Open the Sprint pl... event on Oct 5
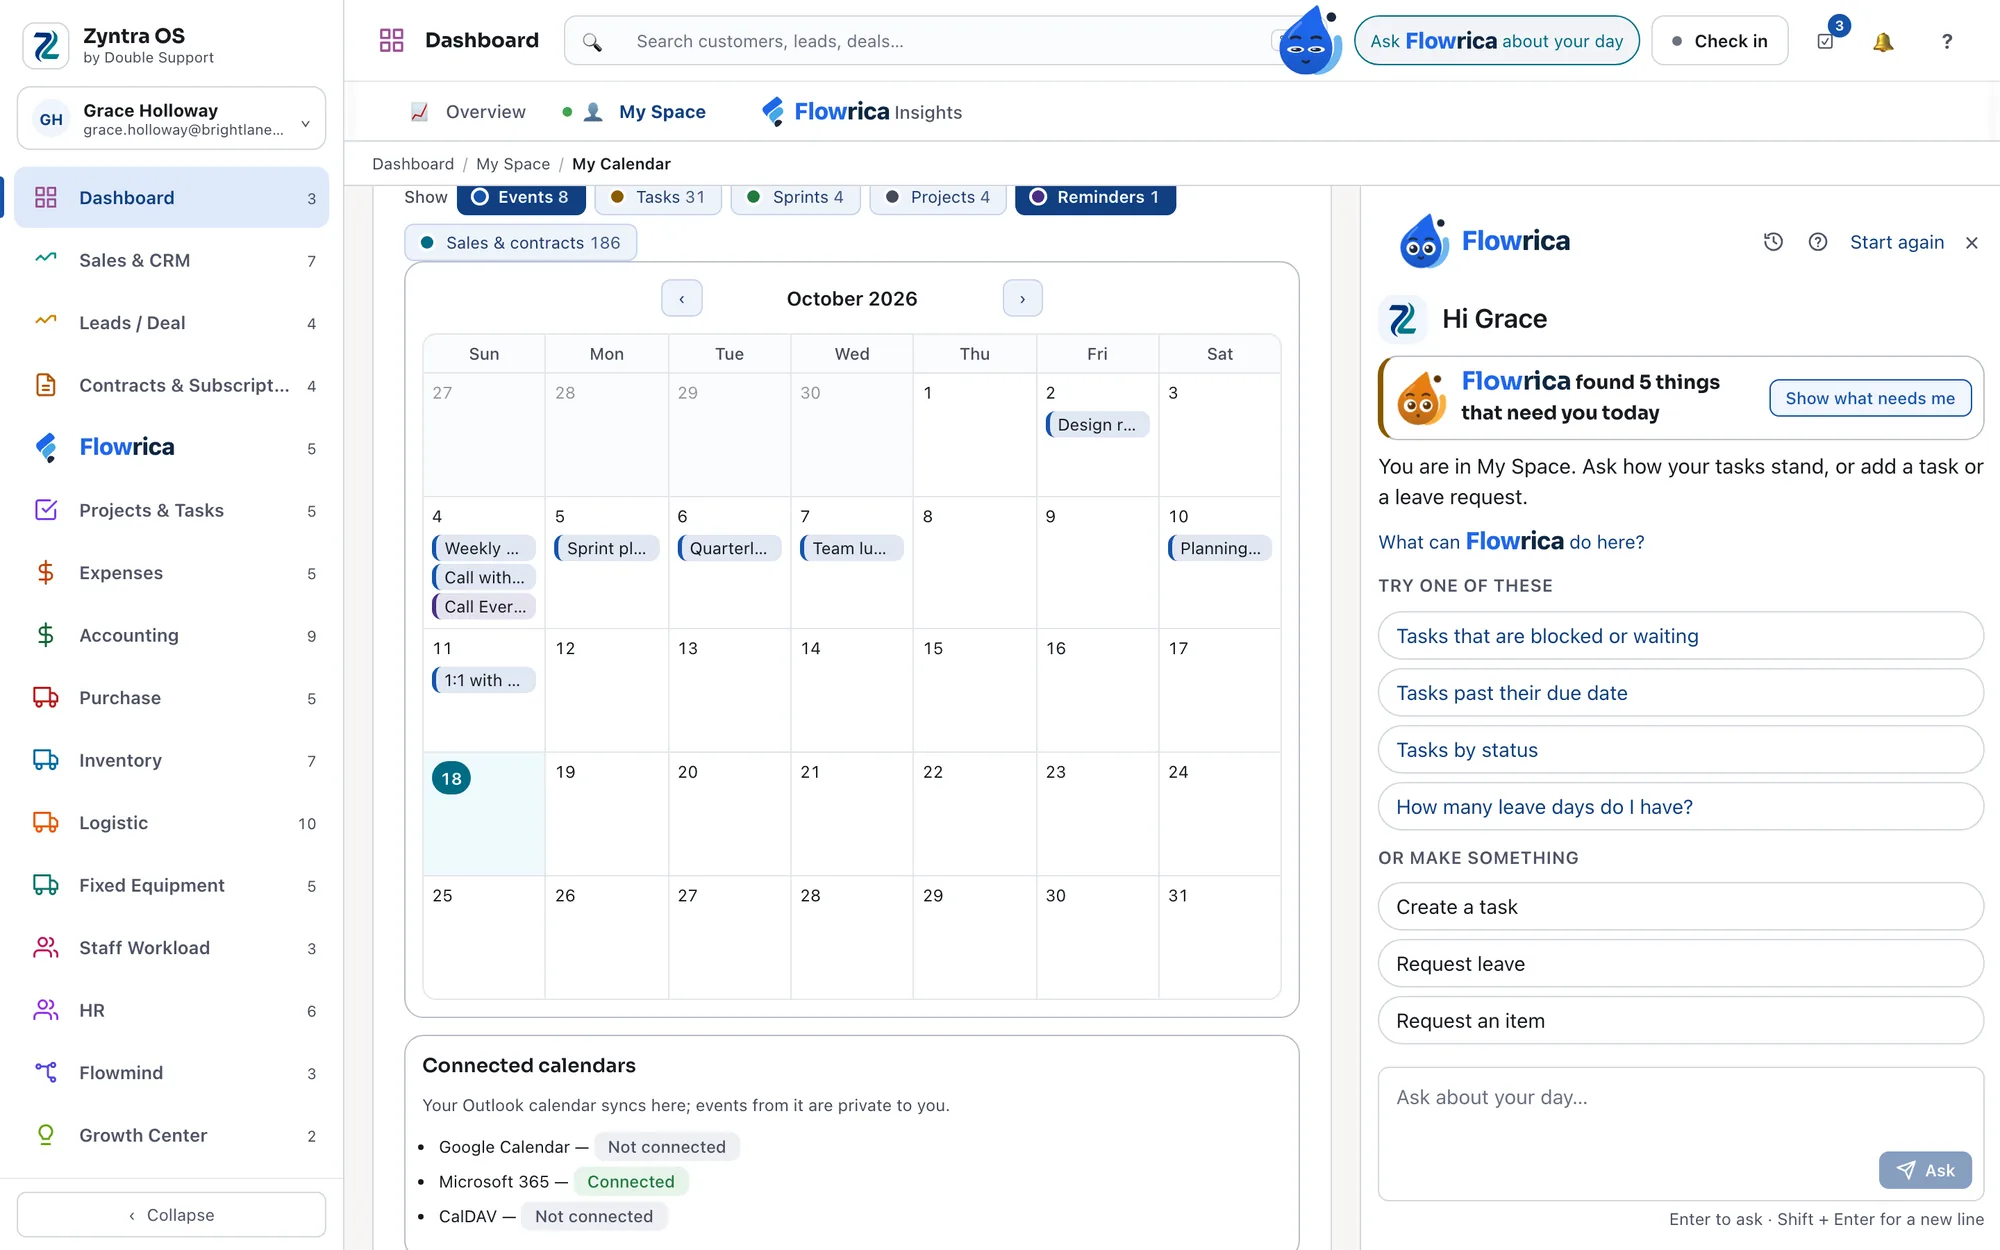This screenshot has height=1250, width=2000. pyautogui.click(x=606, y=548)
